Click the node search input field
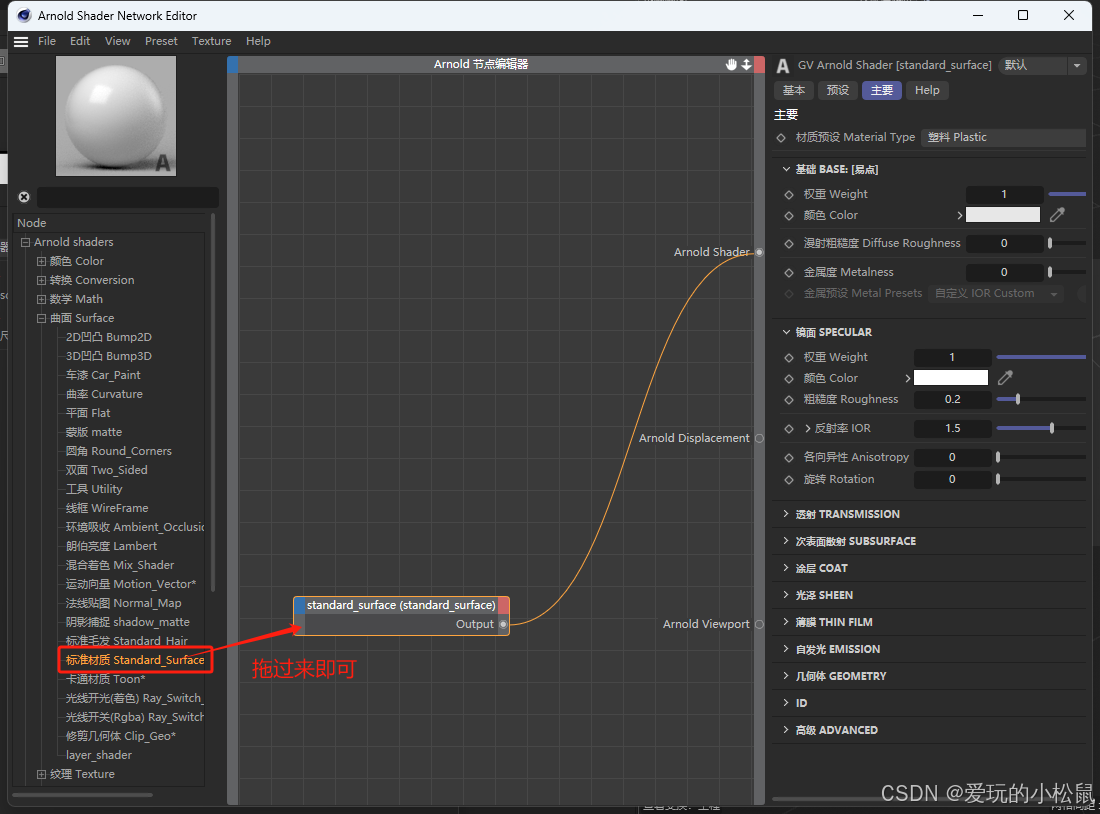Image resolution: width=1100 pixels, height=814 pixels. pyautogui.click(x=128, y=197)
